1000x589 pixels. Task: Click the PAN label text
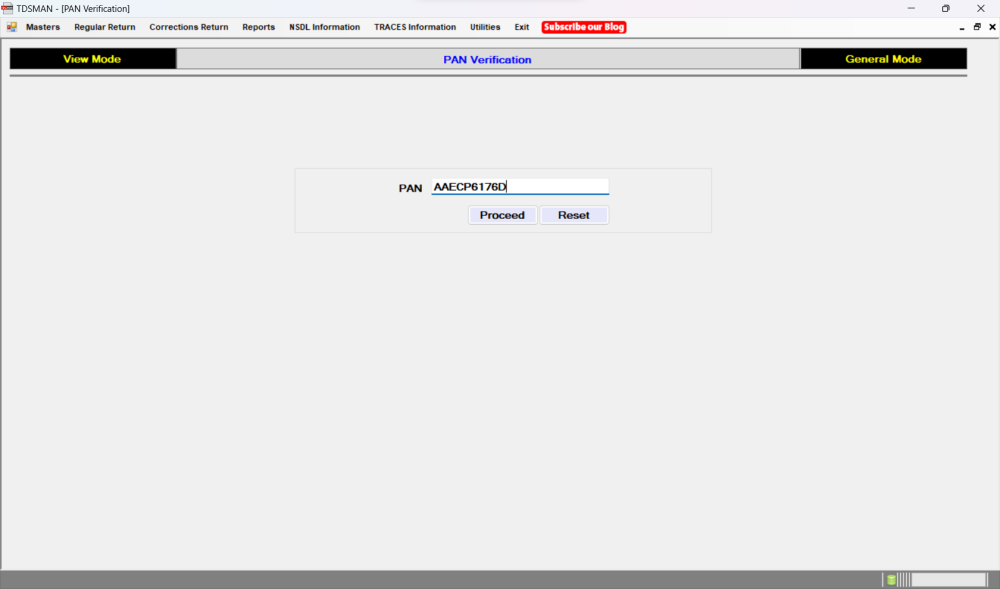410,188
